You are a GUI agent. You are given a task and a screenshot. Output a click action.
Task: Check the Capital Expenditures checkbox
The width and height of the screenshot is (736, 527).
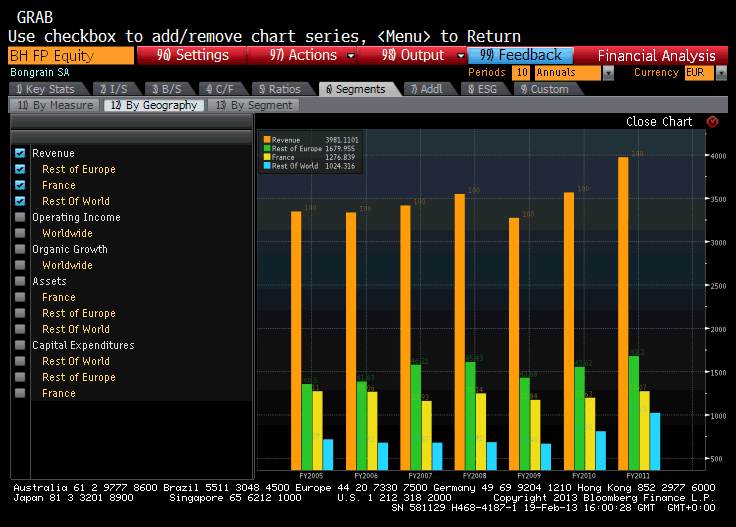tap(20, 345)
